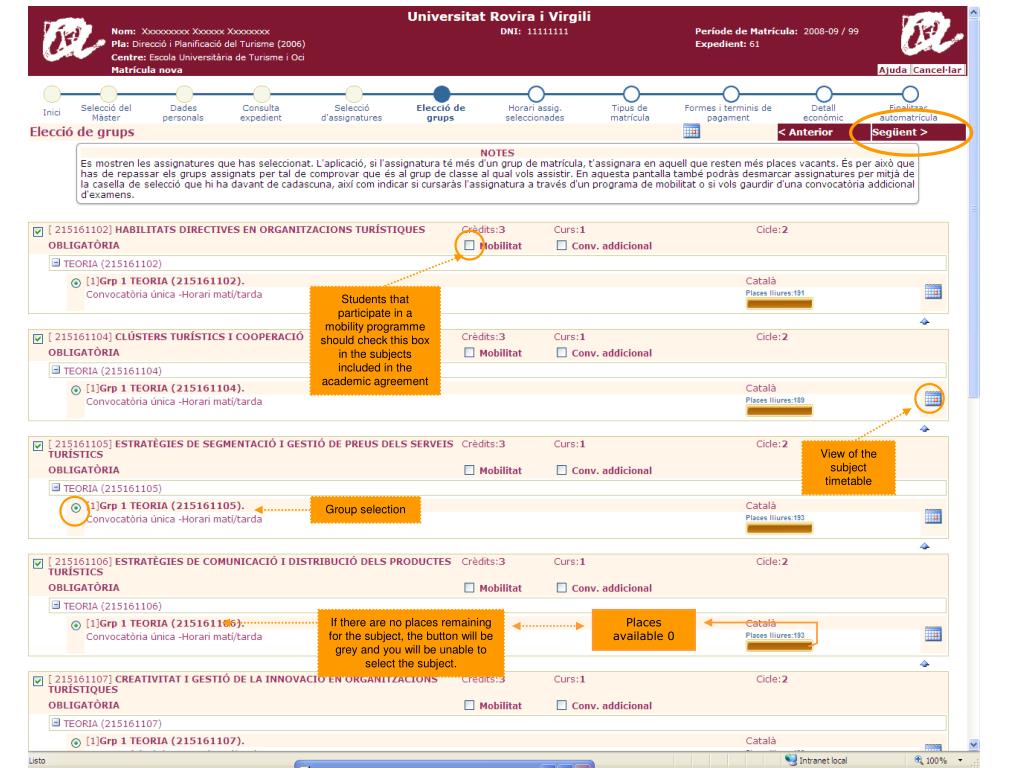Click vertical scrollbar thumb
The width and height of the screenshot is (1024, 768).
(974, 208)
